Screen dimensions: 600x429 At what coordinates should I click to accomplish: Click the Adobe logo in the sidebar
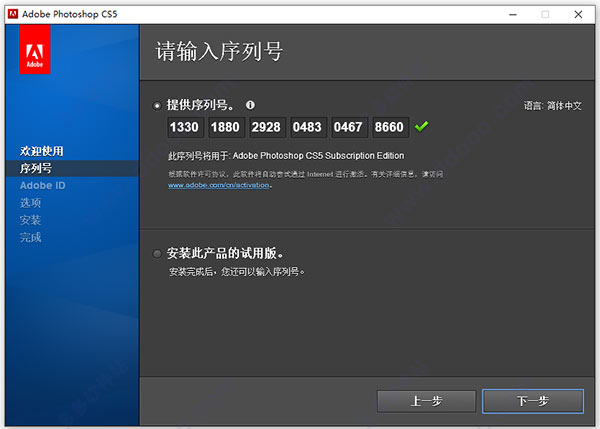pyautogui.click(x=35, y=49)
